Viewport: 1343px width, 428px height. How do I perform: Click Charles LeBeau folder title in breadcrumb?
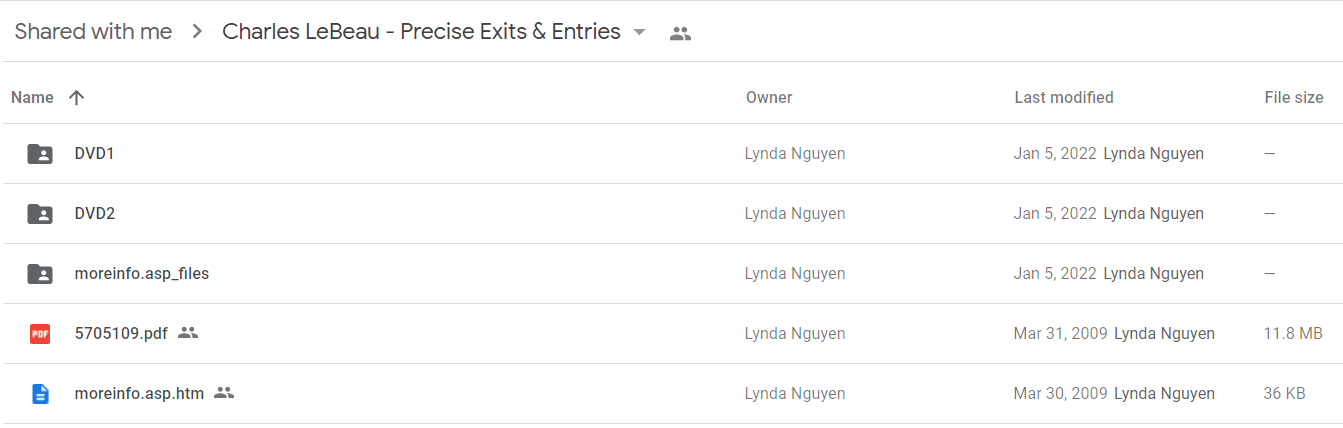click(x=421, y=32)
